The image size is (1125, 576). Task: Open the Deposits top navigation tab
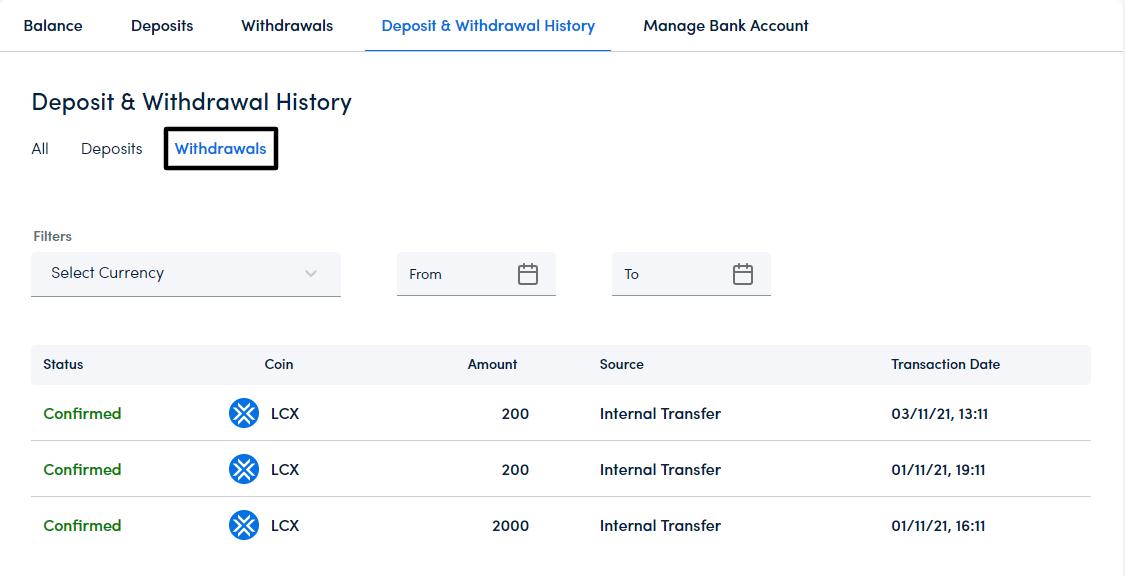pyautogui.click(x=162, y=26)
